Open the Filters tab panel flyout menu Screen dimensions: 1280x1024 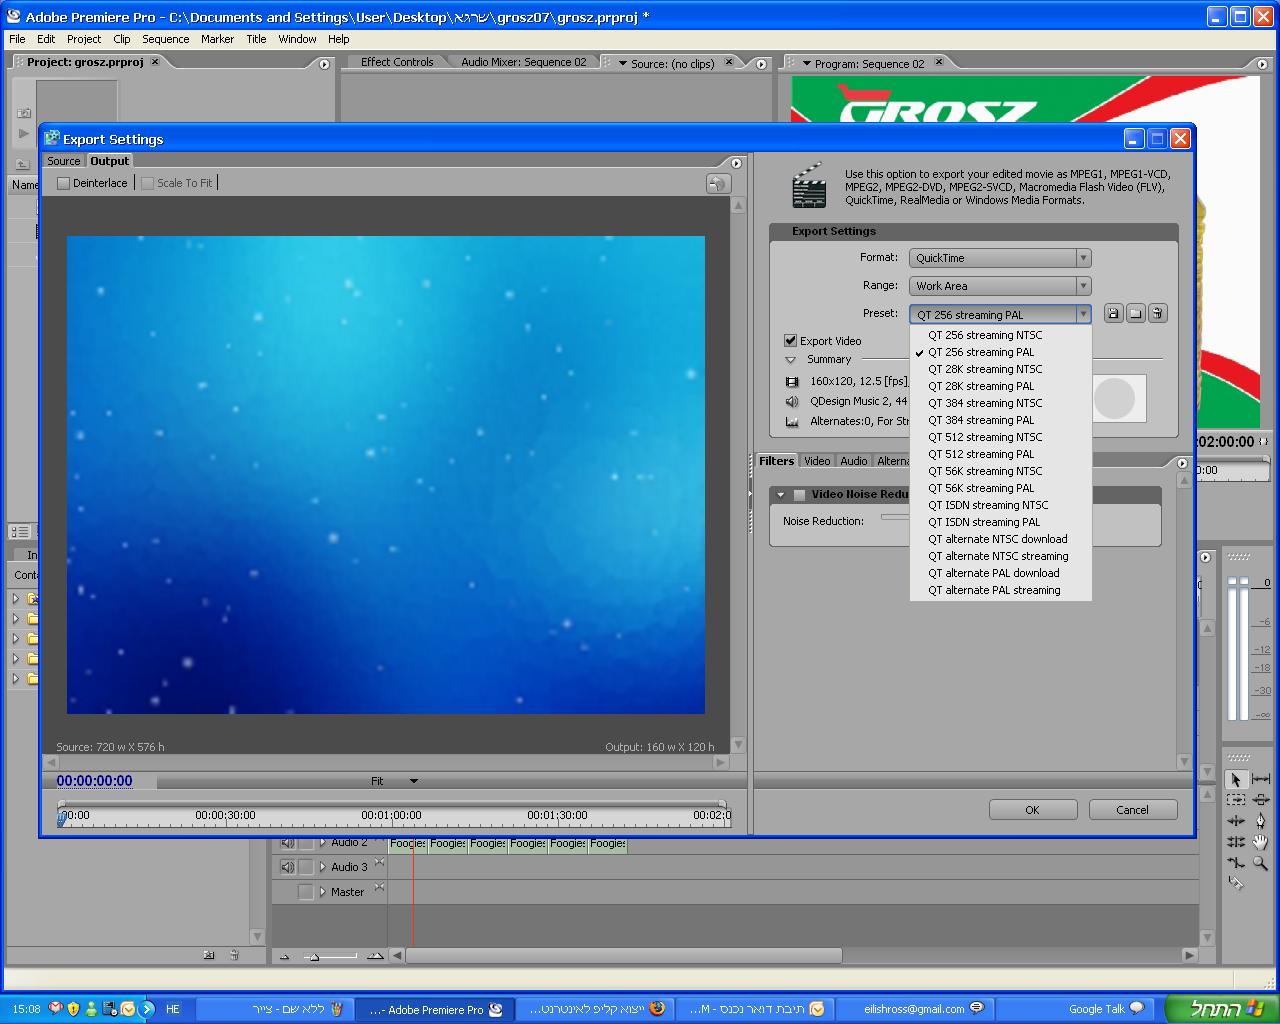click(1183, 463)
